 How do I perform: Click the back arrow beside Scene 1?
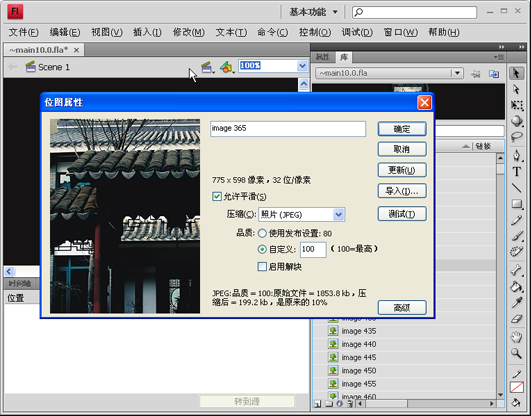pyautogui.click(x=13, y=67)
